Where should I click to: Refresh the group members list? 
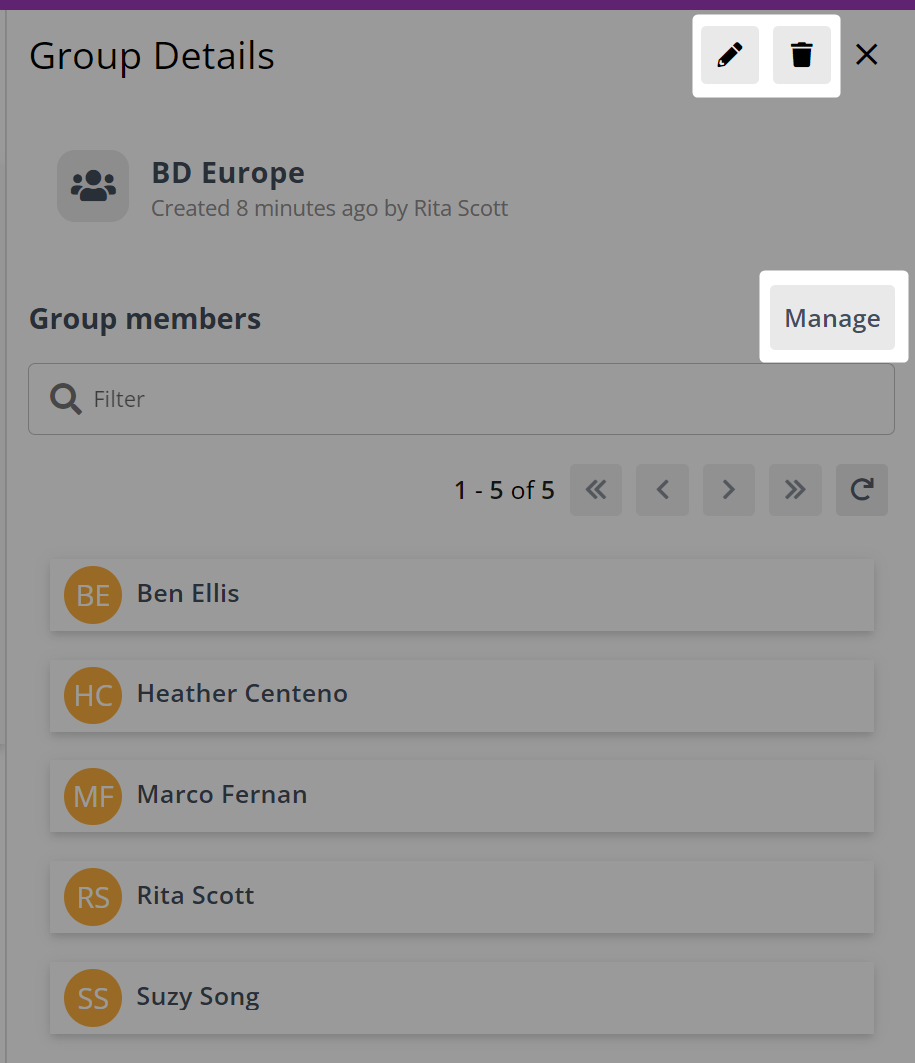click(x=861, y=489)
